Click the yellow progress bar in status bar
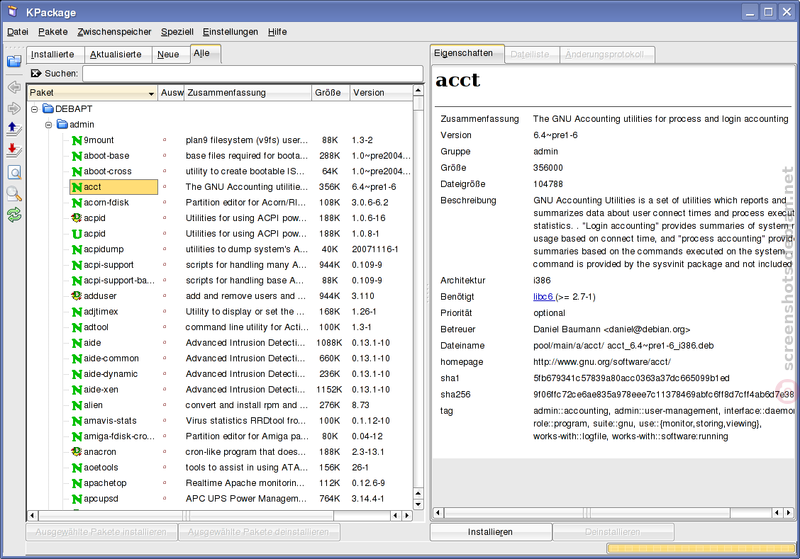The height and width of the screenshot is (559, 800). tap(701, 548)
